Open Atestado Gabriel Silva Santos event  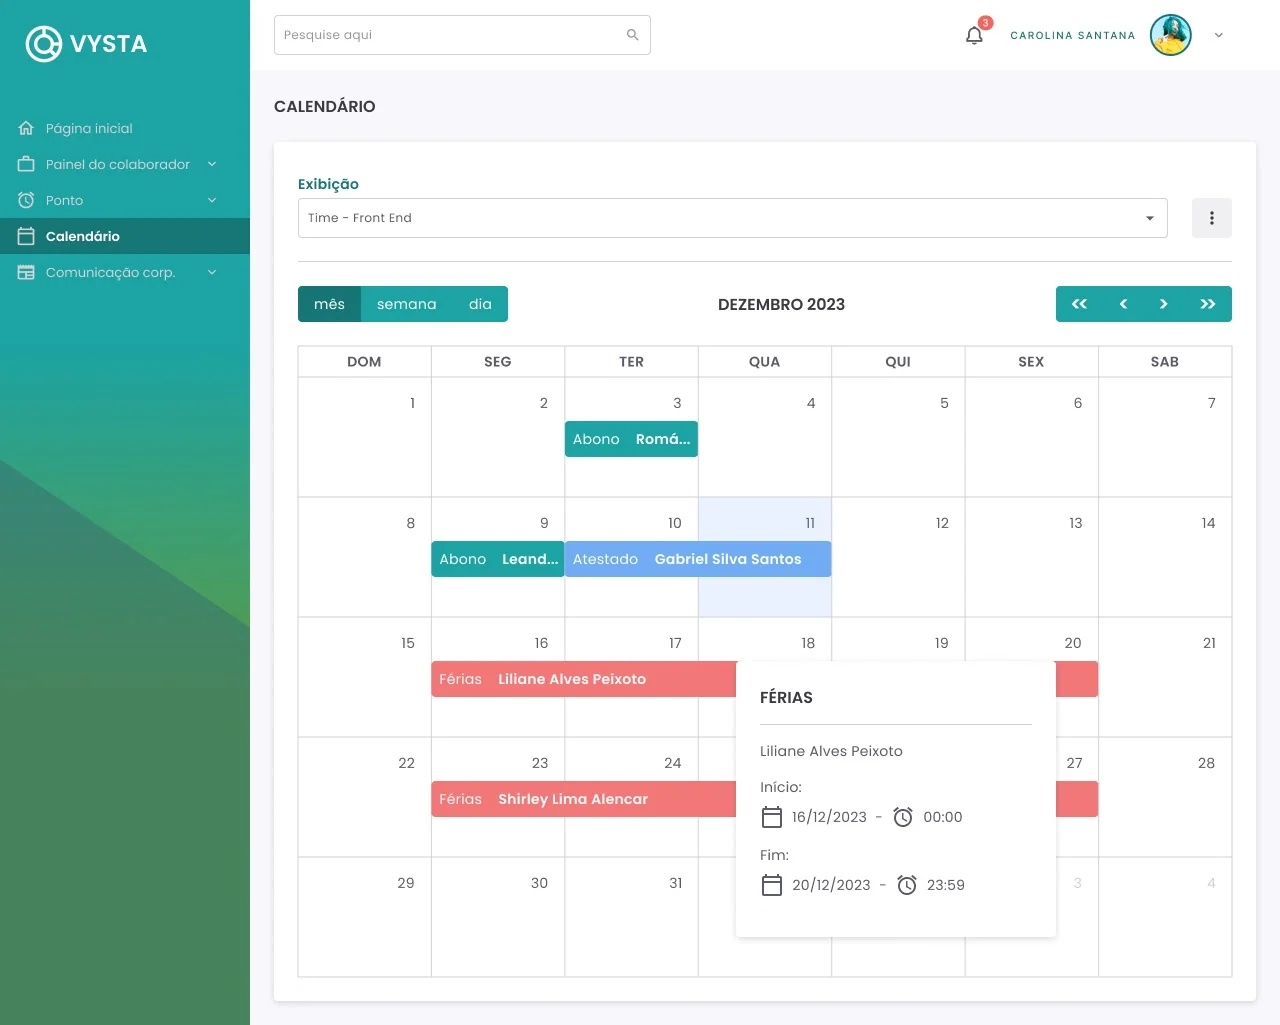(x=698, y=559)
